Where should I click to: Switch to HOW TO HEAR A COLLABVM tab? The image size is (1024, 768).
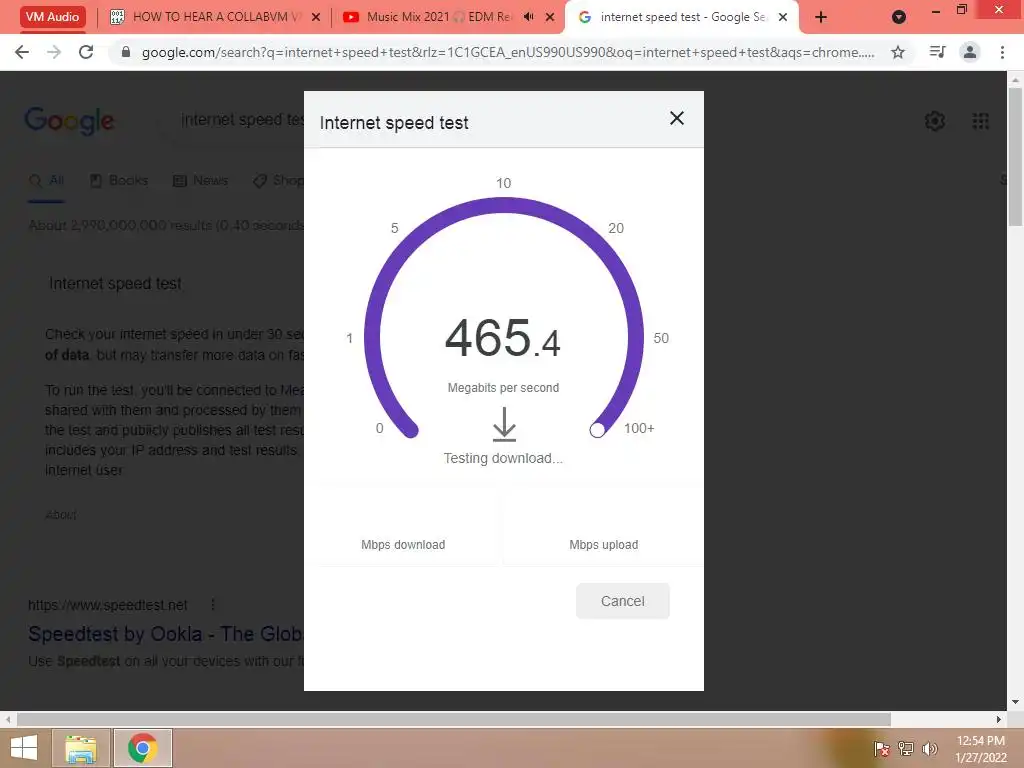[216, 17]
